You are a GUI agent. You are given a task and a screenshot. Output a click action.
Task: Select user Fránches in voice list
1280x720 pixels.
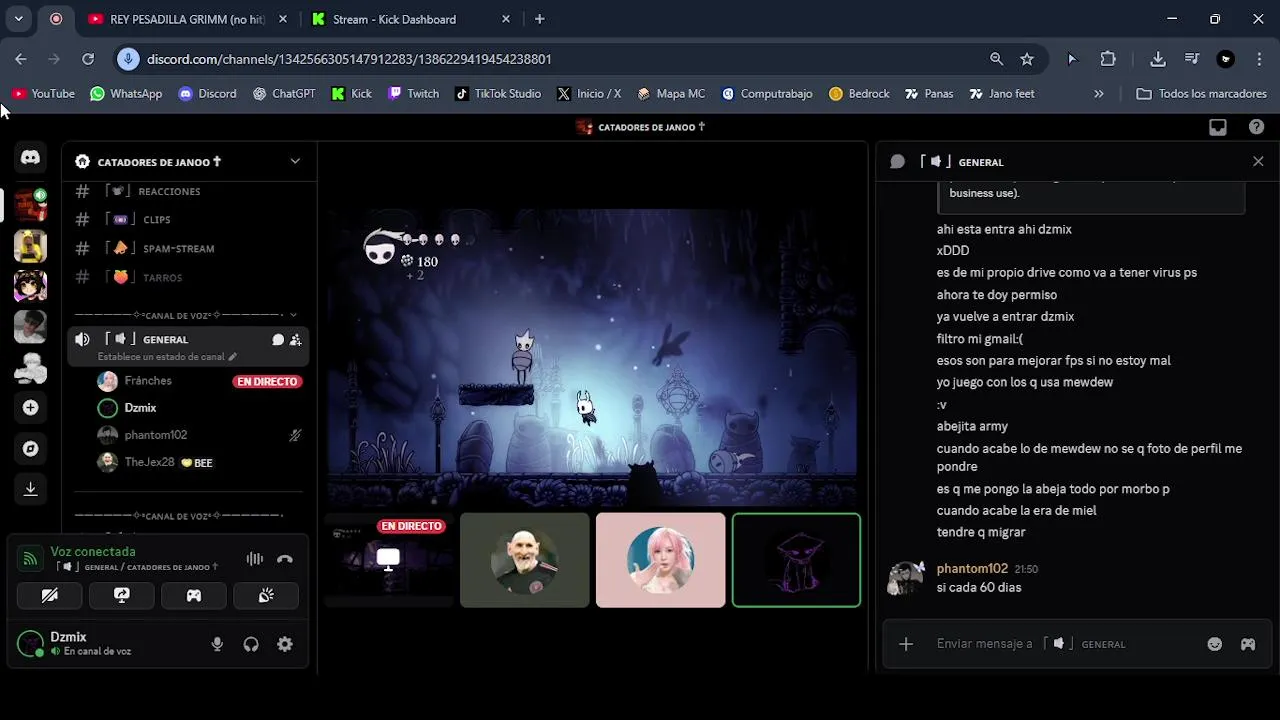click(198, 381)
